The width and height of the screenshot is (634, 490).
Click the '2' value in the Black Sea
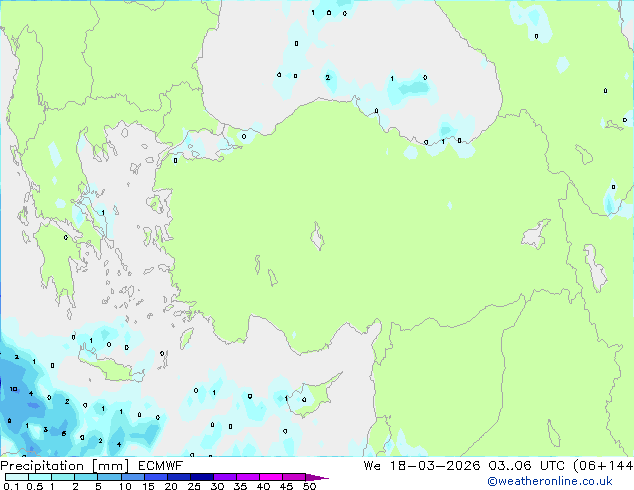pos(328,77)
